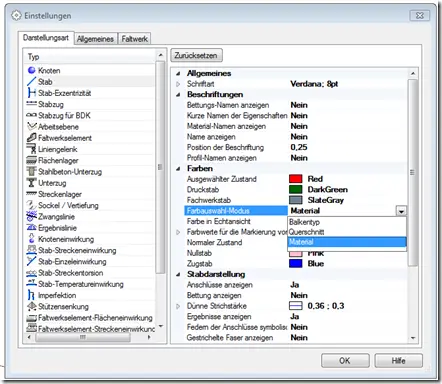
Task: Switch to the Darstellungsart tab
Action: (x=46, y=38)
